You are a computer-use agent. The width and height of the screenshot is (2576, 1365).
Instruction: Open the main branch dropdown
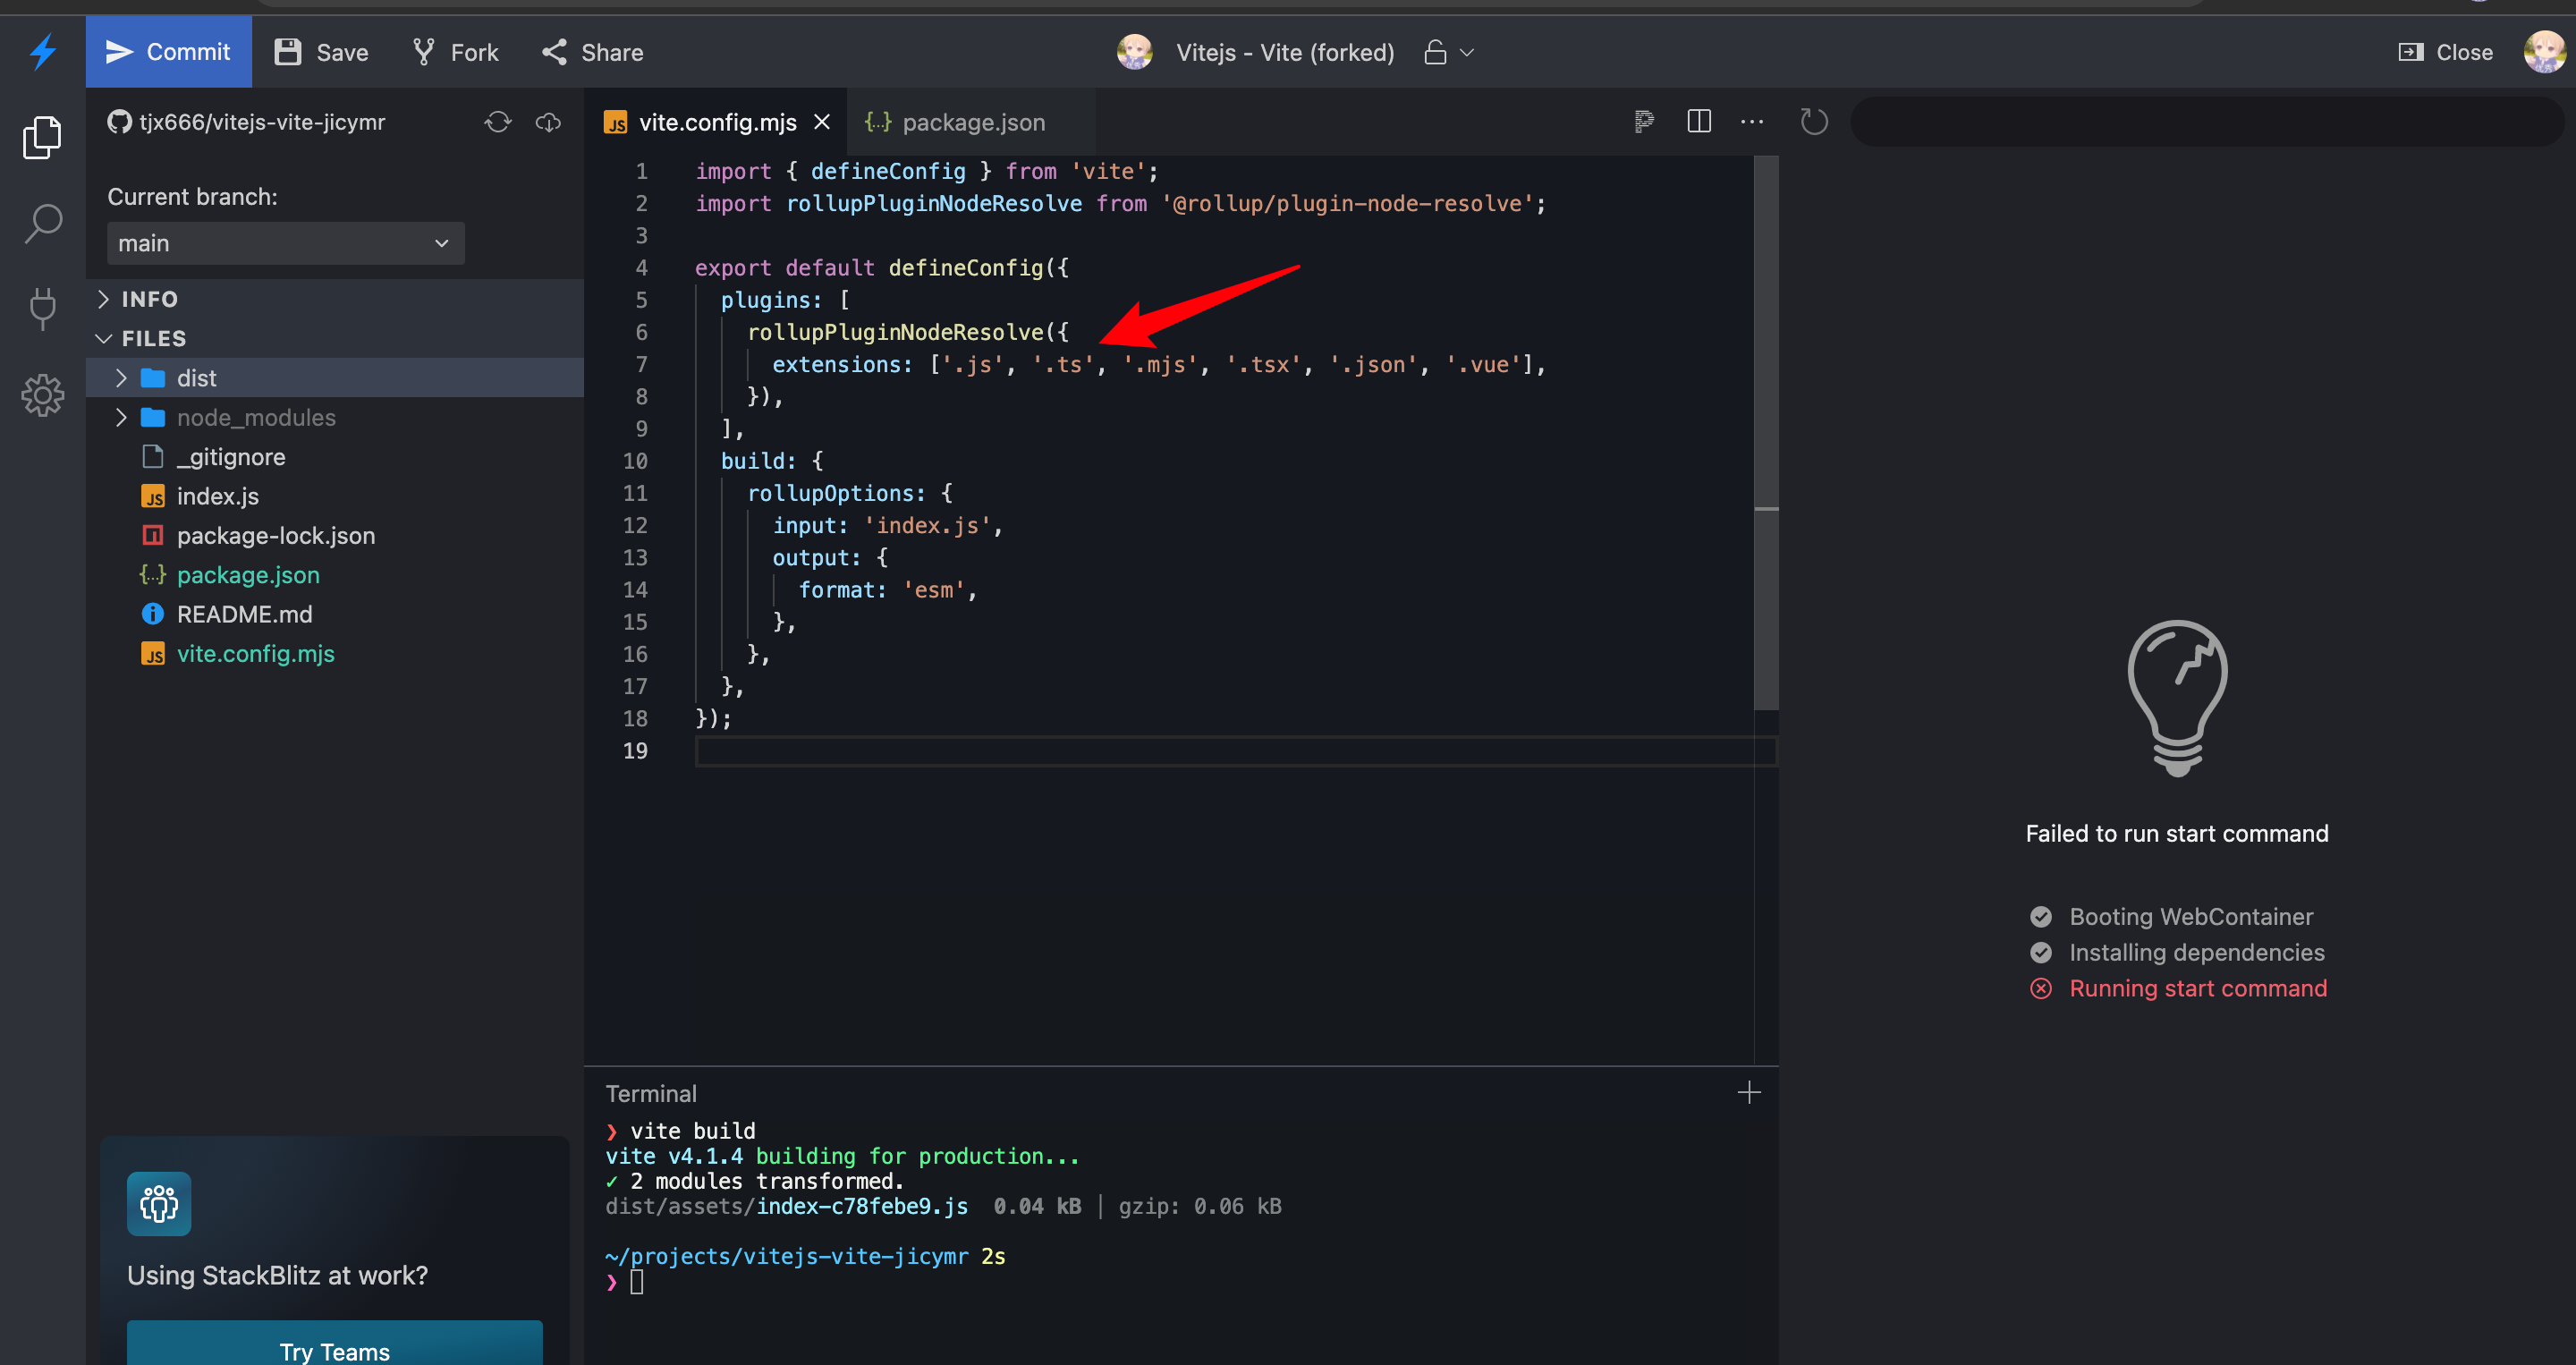(x=285, y=243)
